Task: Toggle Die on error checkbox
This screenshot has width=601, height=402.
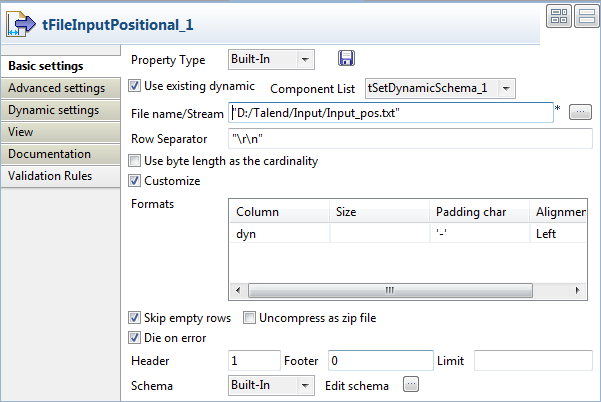Action: pyautogui.click(x=136, y=337)
